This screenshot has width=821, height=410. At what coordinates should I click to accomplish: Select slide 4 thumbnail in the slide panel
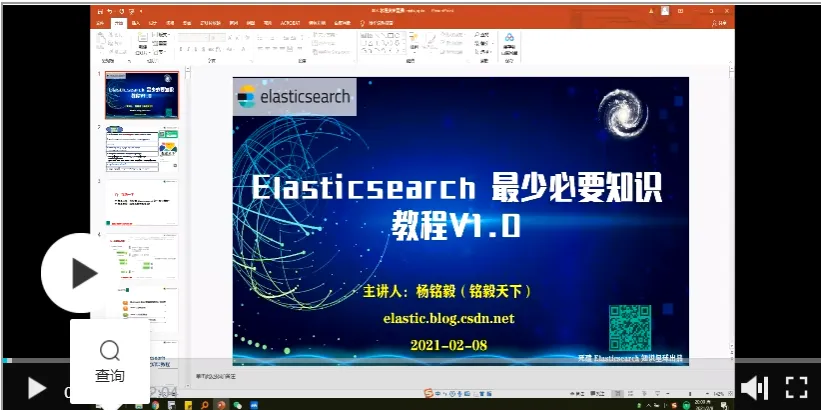pos(142,257)
